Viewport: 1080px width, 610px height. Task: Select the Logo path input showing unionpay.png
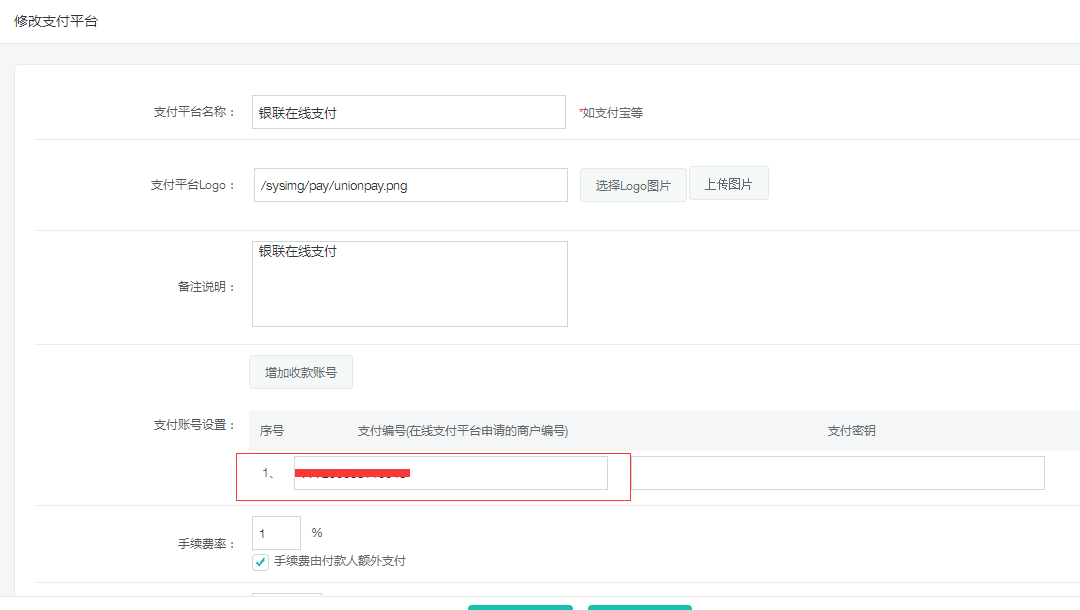click(x=410, y=185)
